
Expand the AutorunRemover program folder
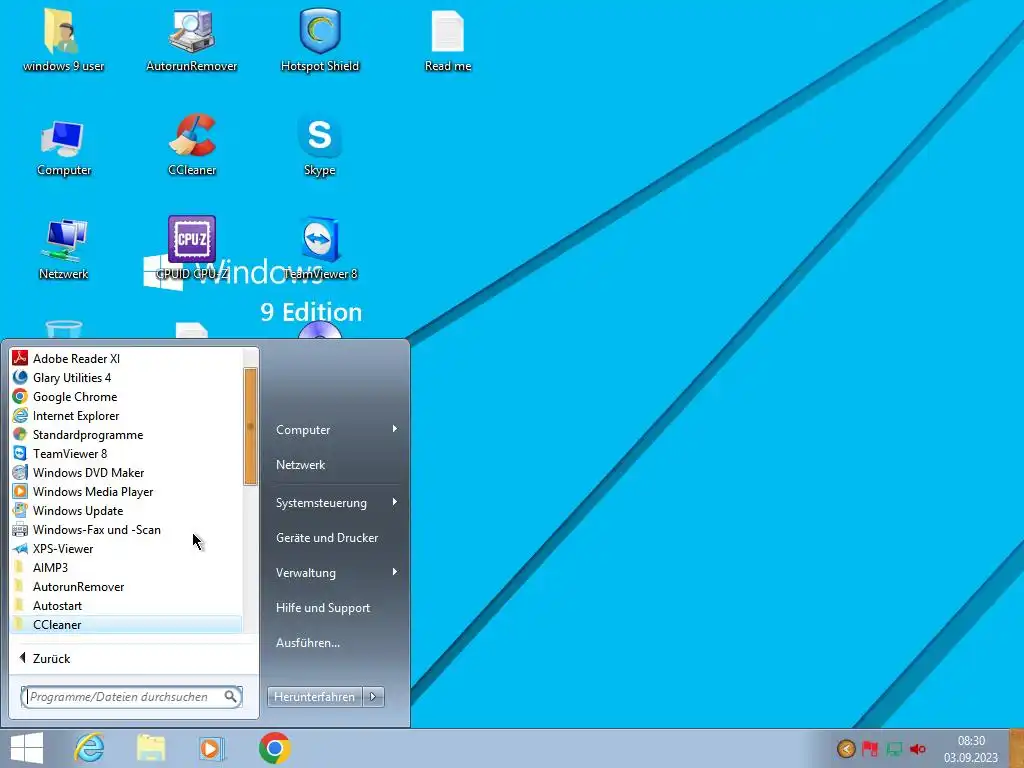[x=126, y=586]
